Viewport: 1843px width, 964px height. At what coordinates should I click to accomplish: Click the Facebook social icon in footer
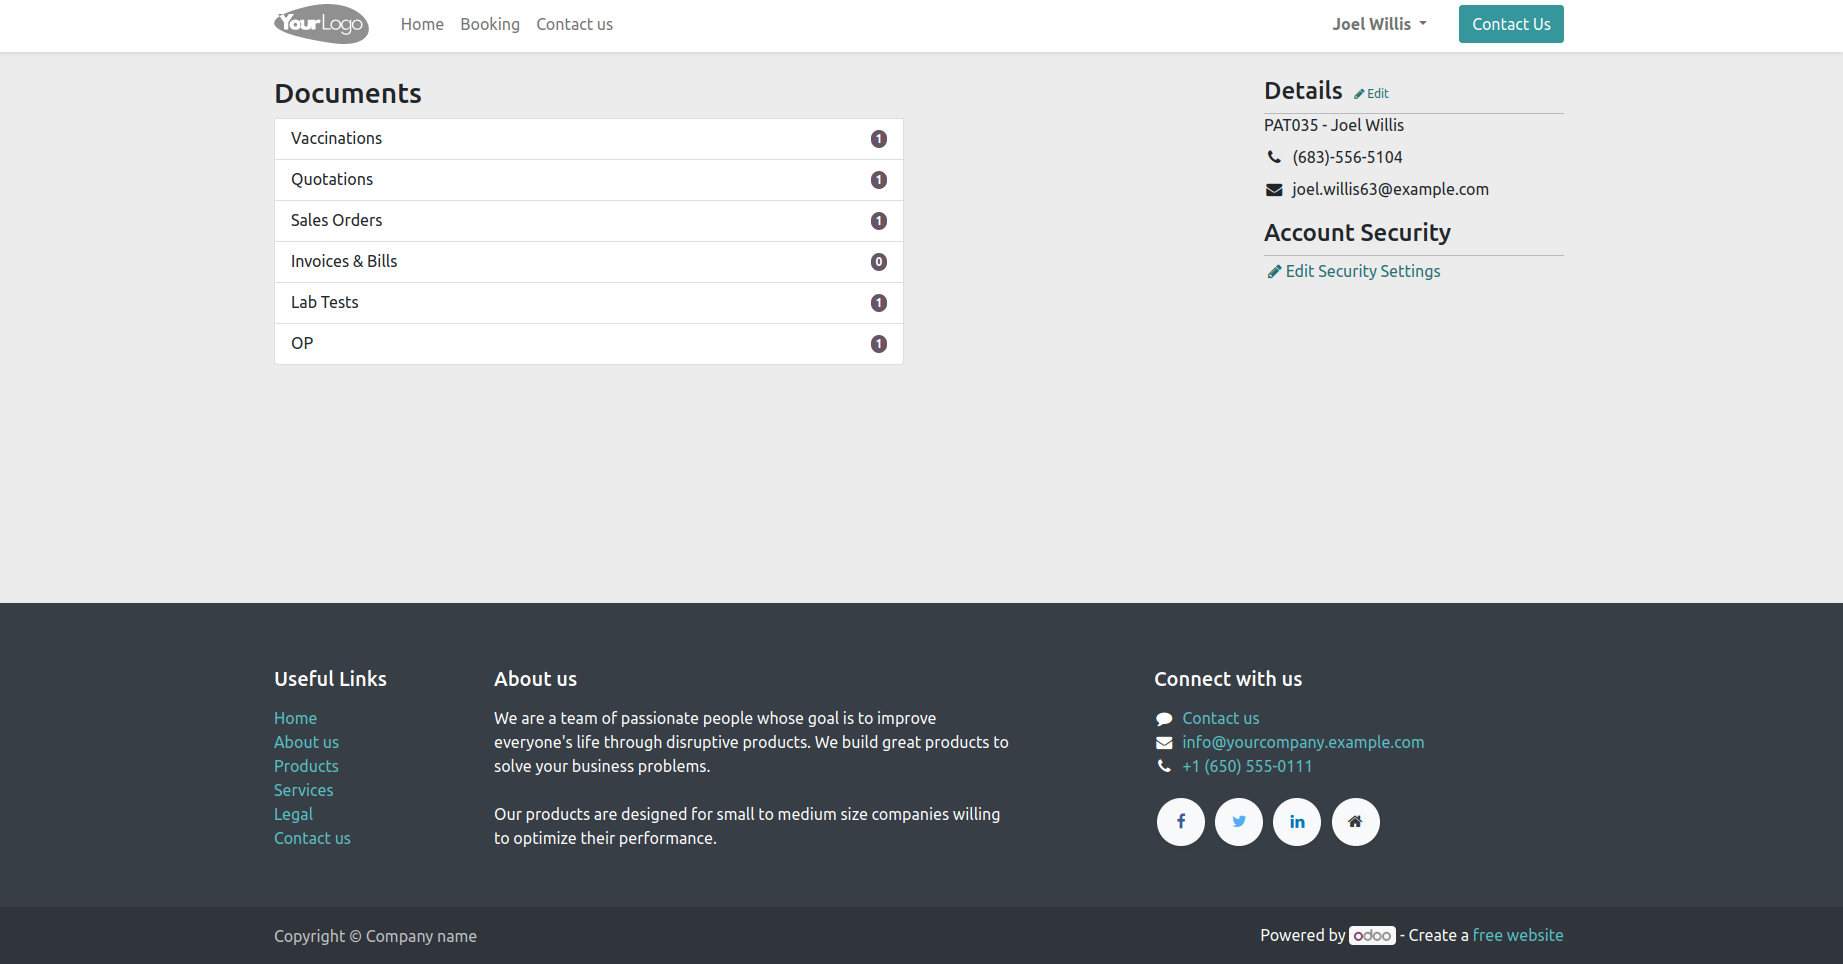(x=1181, y=822)
